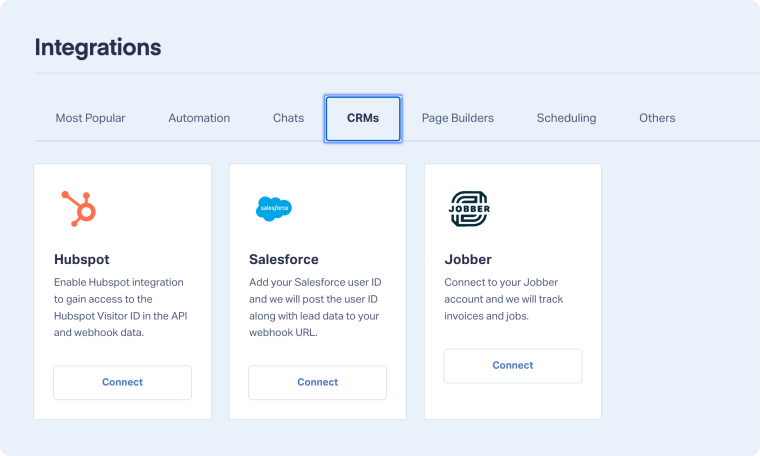Connect the Hubspot integration
Viewport: 760px width, 456px height.
tap(123, 382)
